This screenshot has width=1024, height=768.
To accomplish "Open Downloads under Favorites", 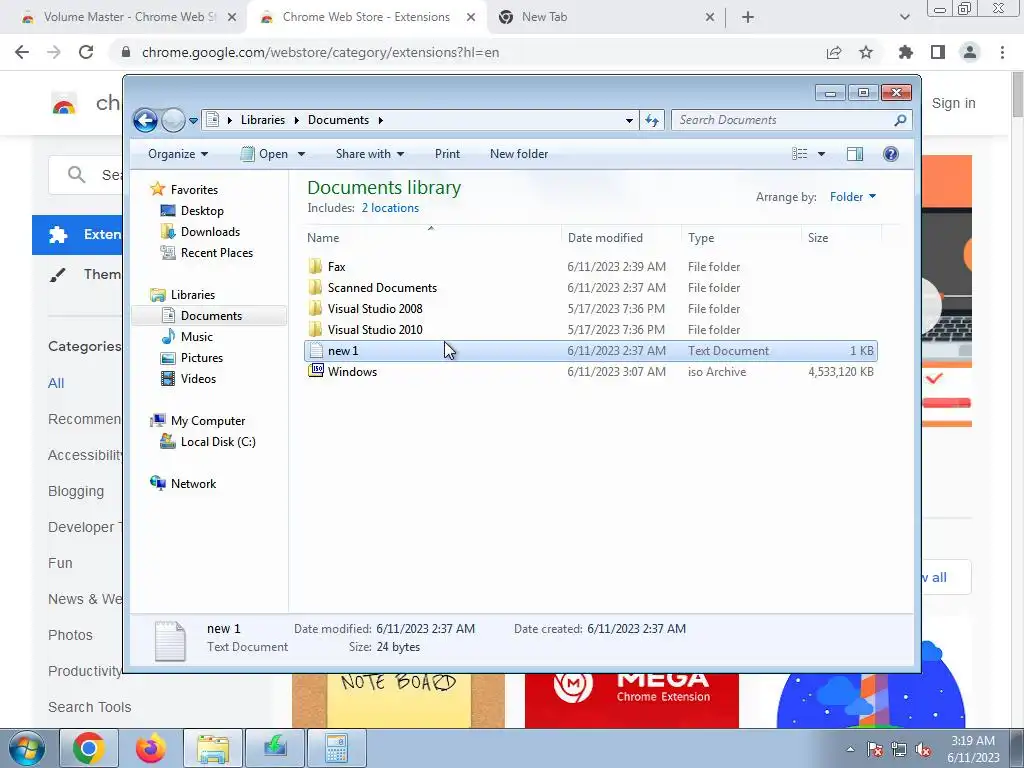I will pos(210,232).
